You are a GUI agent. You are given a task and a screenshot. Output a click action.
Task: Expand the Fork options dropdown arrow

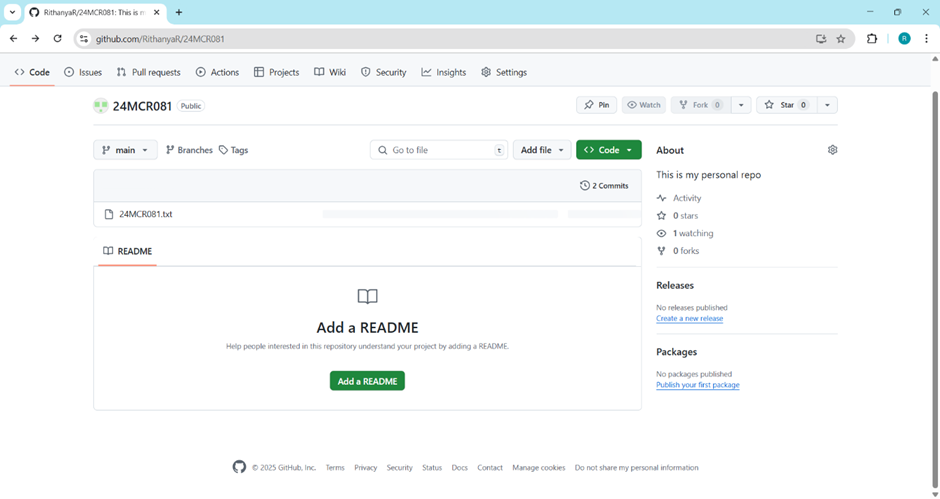tap(741, 105)
